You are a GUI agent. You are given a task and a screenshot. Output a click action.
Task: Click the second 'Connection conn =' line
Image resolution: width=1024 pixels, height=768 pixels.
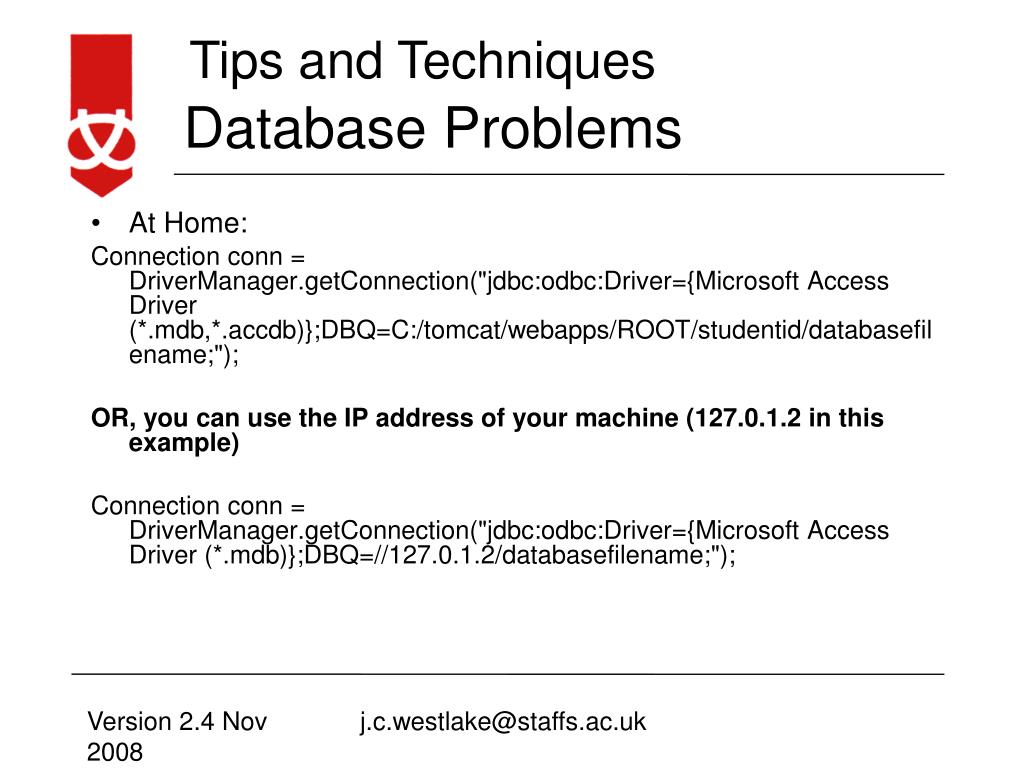tap(198, 506)
